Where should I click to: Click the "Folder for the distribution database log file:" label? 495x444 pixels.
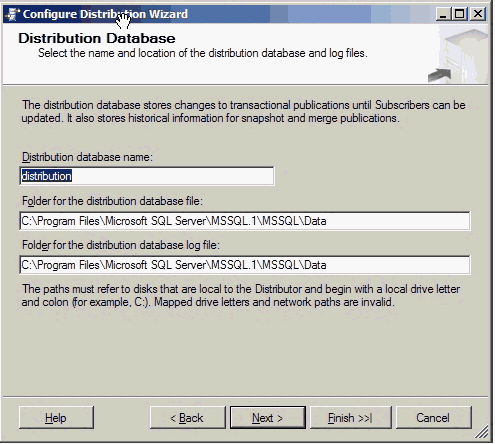pos(121,245)
